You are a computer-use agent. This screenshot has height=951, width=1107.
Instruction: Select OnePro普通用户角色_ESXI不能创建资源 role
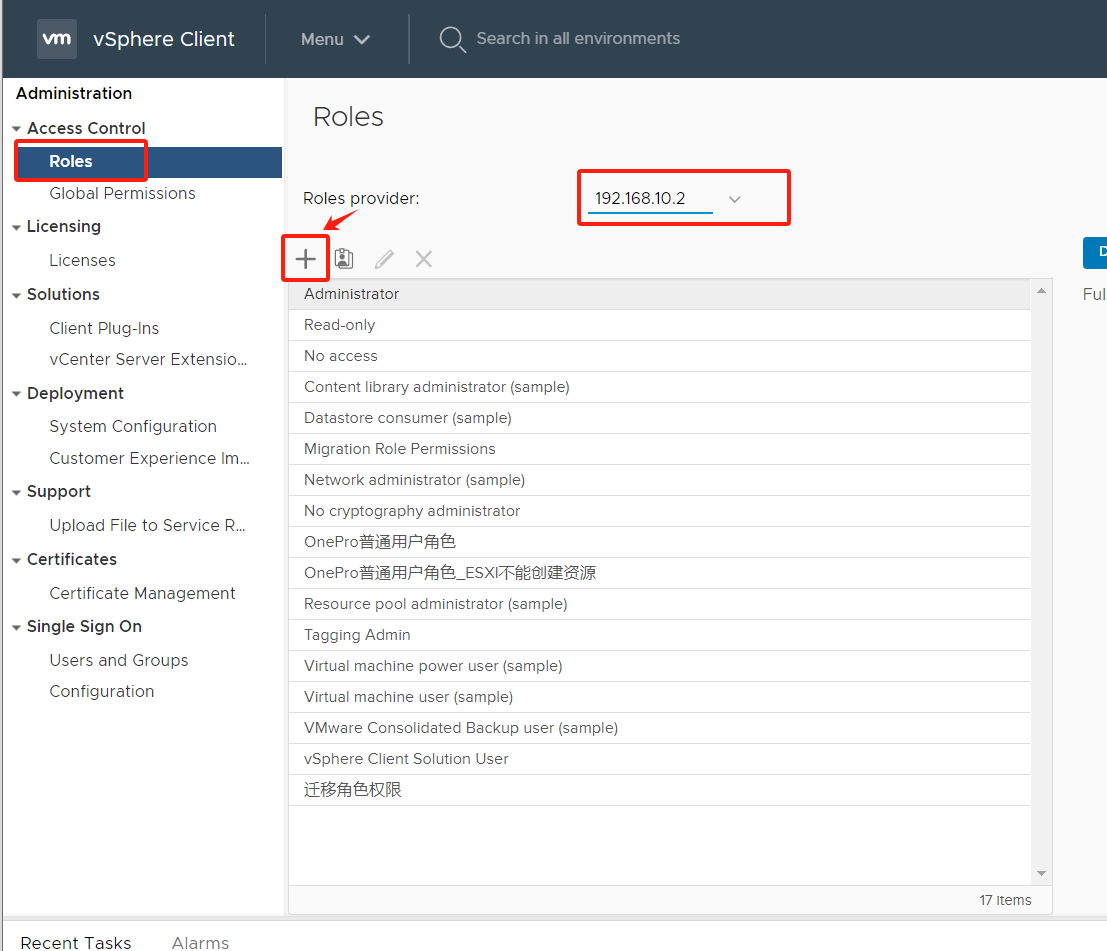click(x=659, y=573)
